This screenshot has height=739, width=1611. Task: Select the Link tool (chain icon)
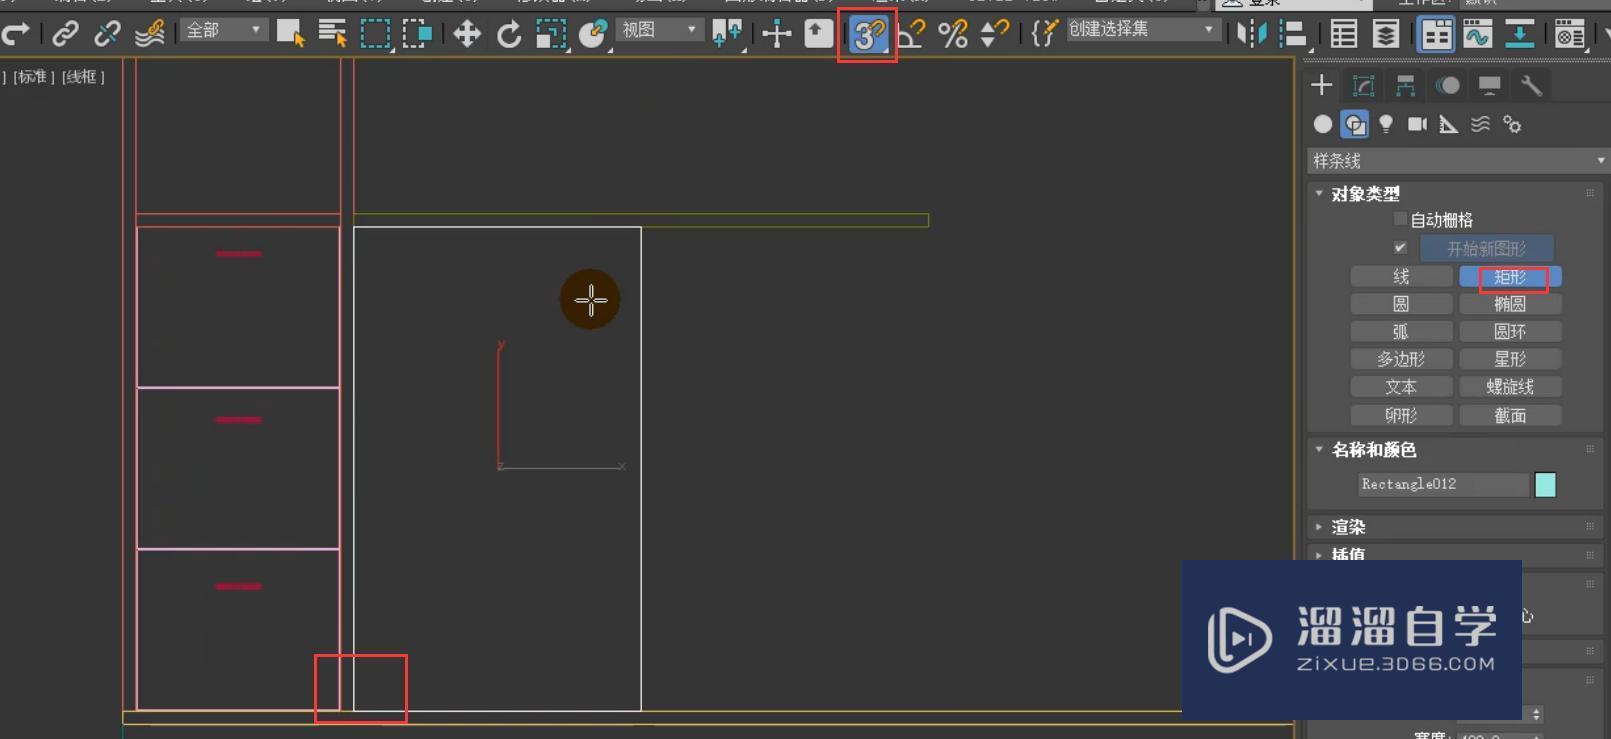pyautogui.click(x=65, y=34)
